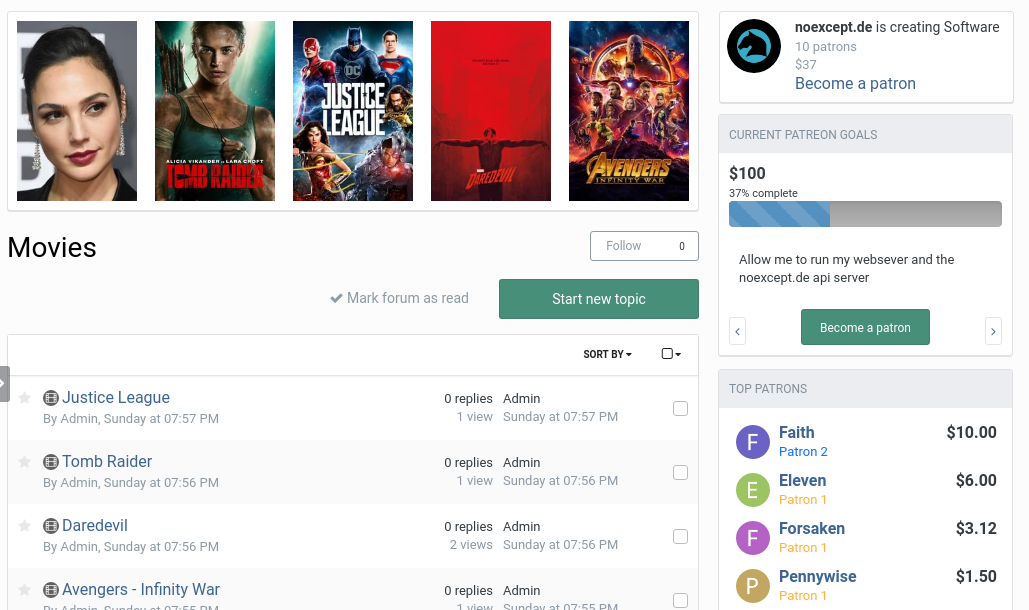Viewport: 1029px width, 610px height.
Task: Click the Justice League poster thumbnail
Action: (352, 111)
